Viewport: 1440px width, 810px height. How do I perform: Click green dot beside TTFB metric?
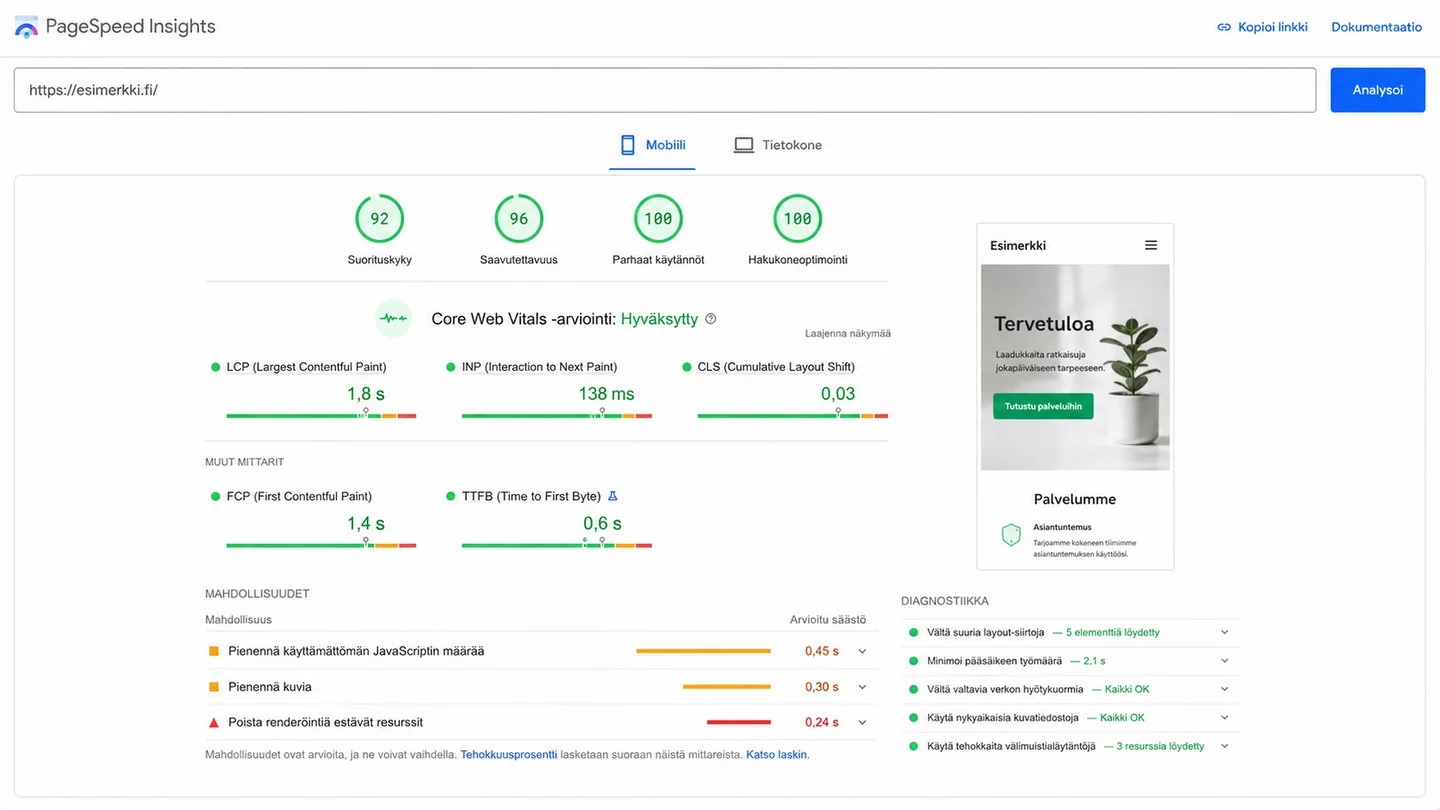[x=451, y=496]
